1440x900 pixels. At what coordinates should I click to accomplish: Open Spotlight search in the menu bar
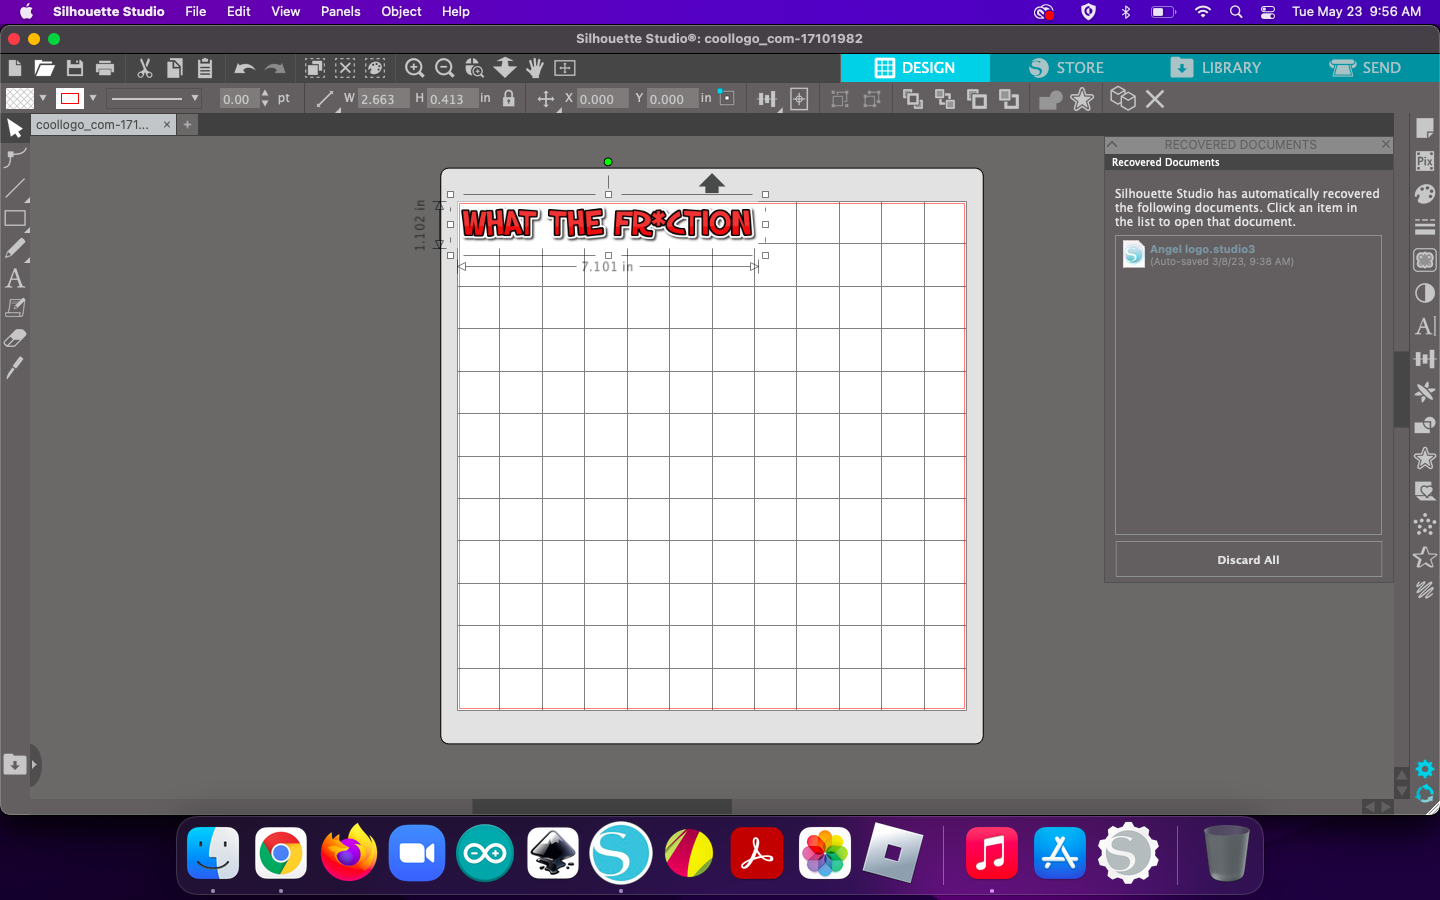1236,12
